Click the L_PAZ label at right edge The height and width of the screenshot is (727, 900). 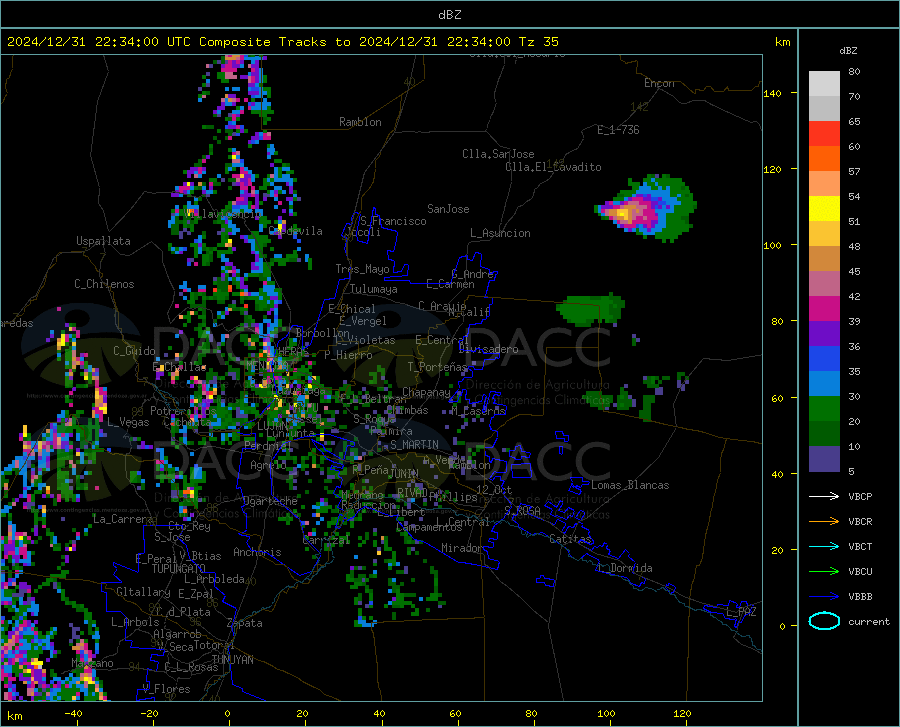pos(742,612)
